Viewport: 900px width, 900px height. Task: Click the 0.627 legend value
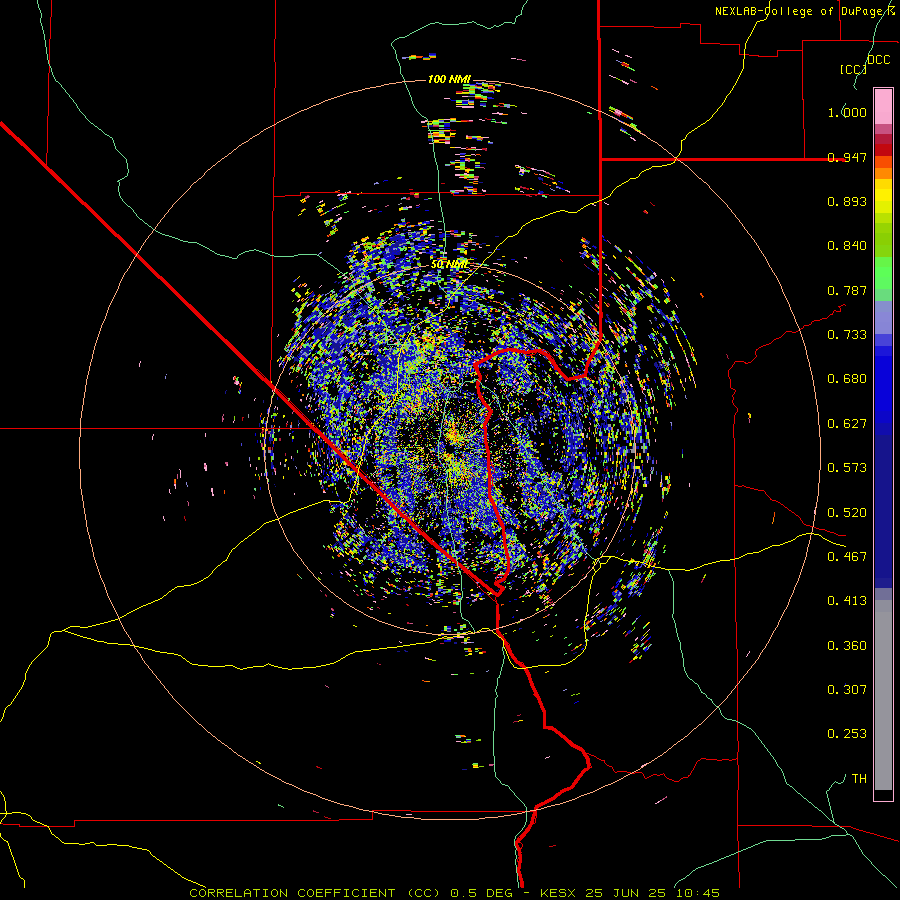click(847, 424)
